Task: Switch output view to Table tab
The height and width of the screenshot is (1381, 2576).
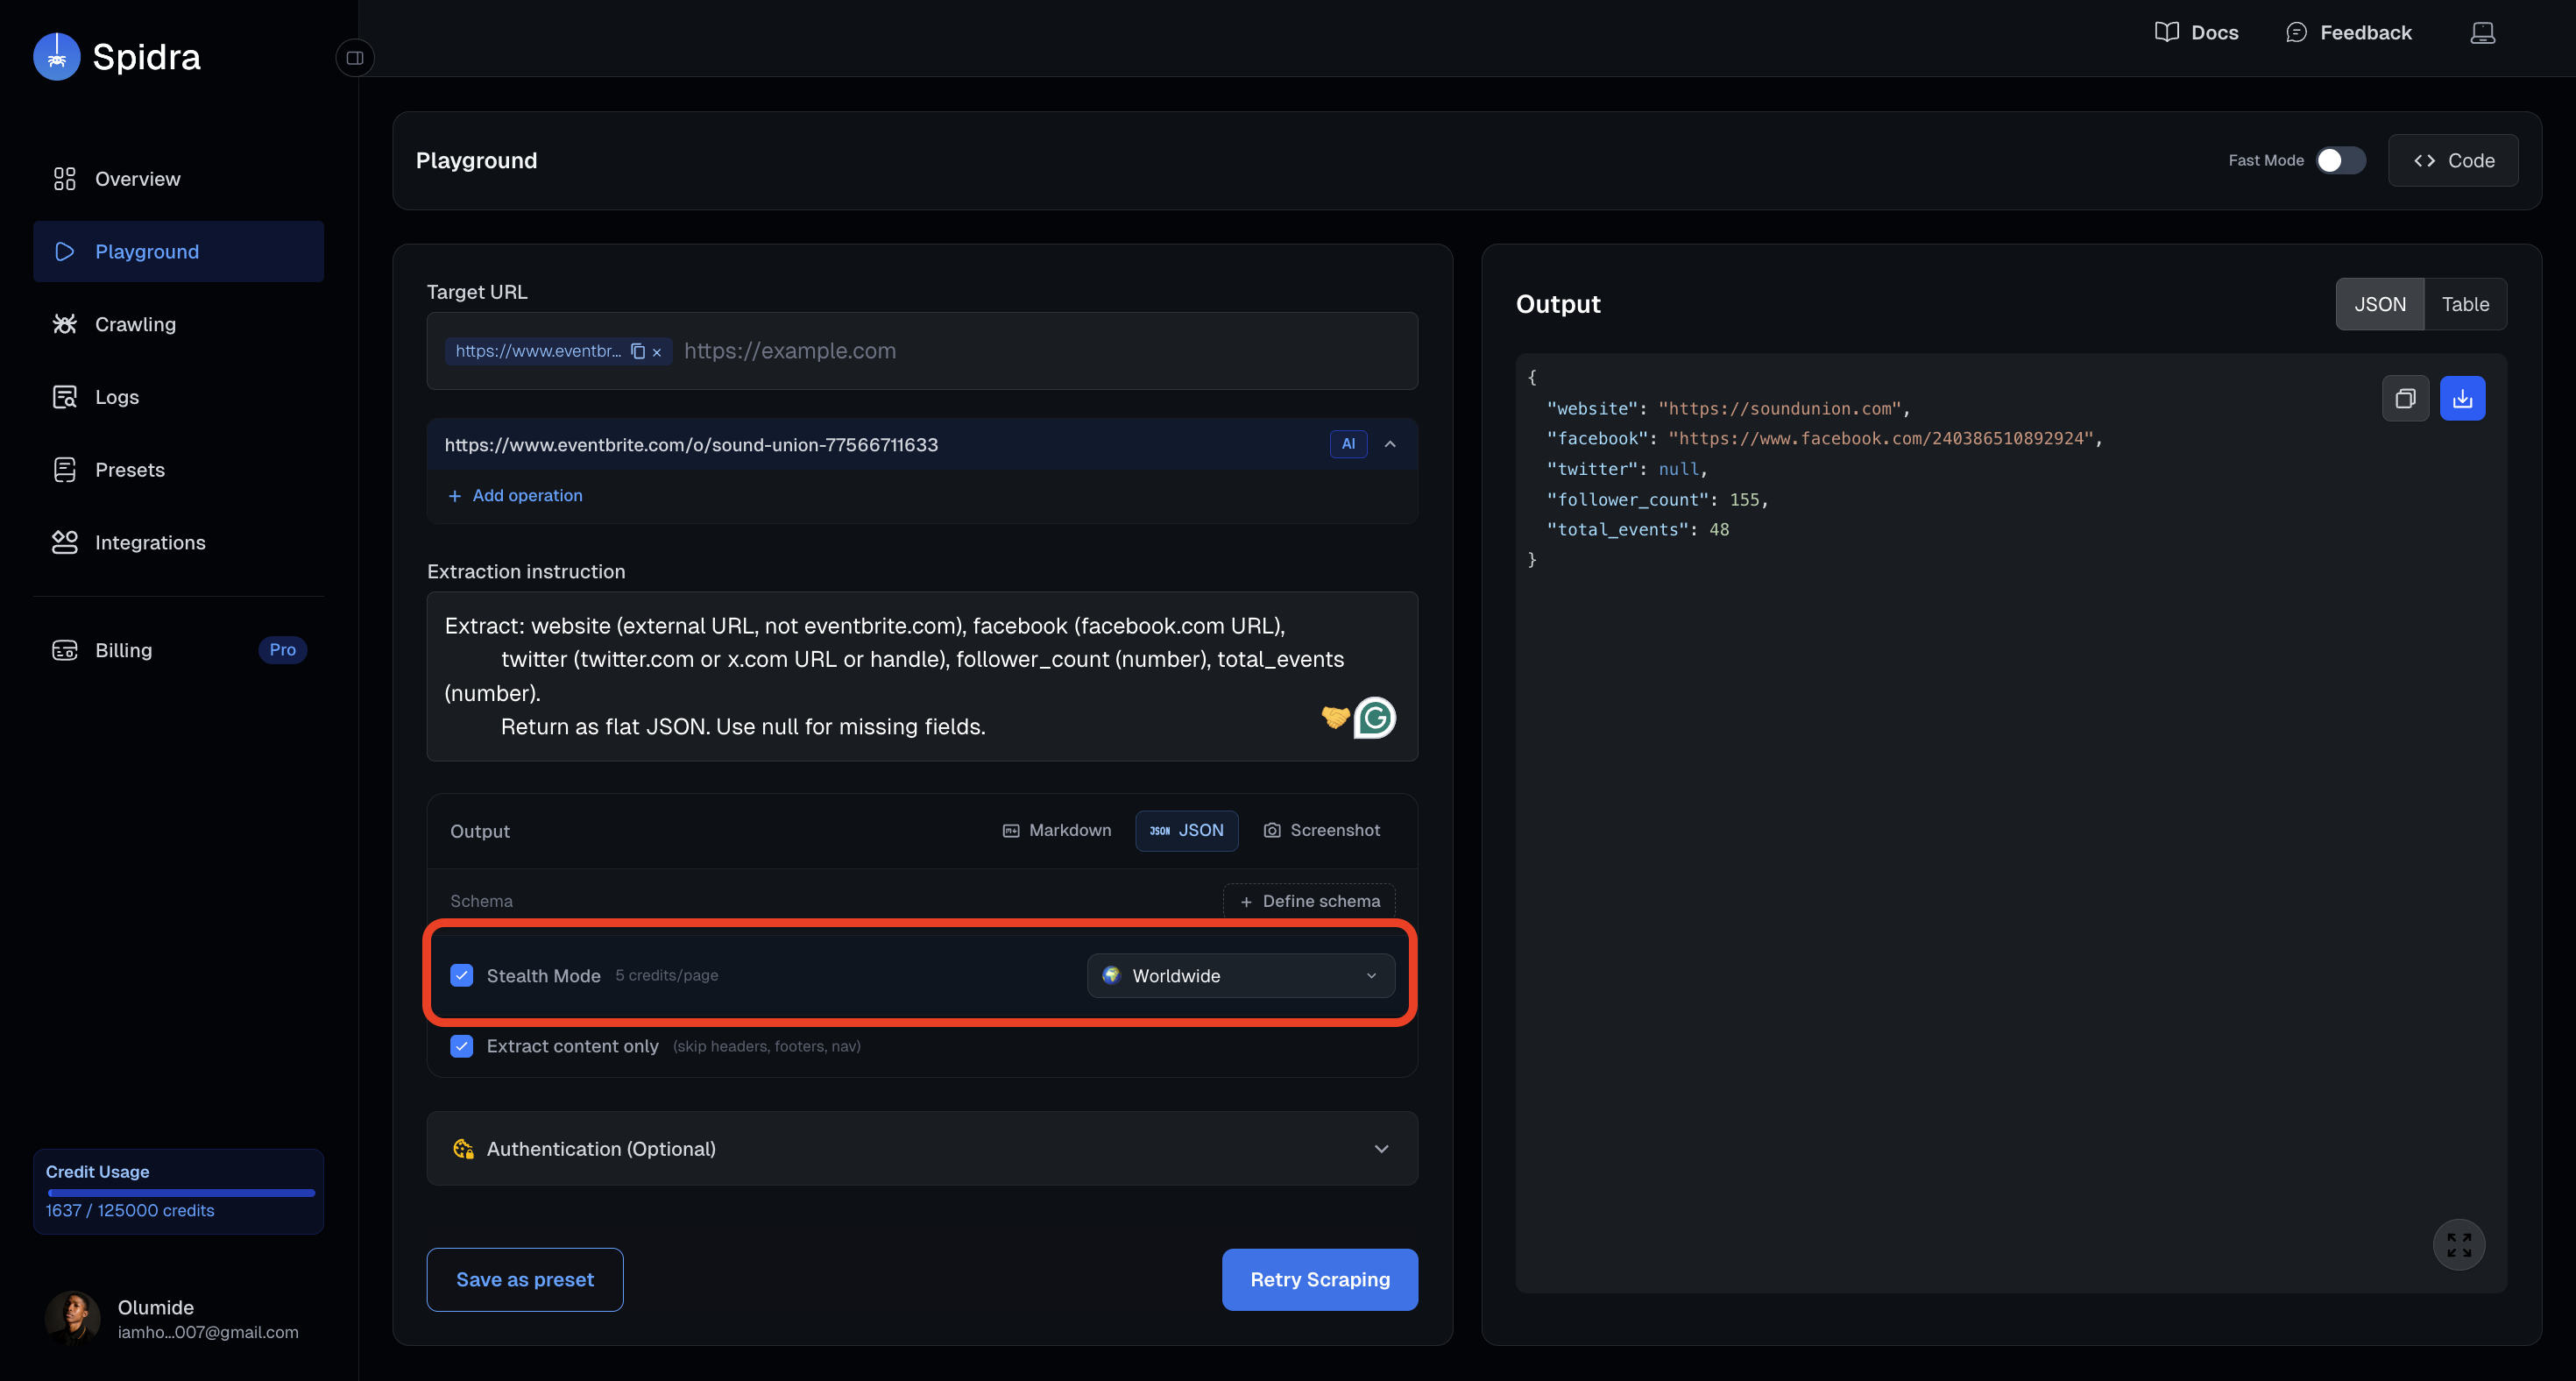Action: coord(2464,304)
